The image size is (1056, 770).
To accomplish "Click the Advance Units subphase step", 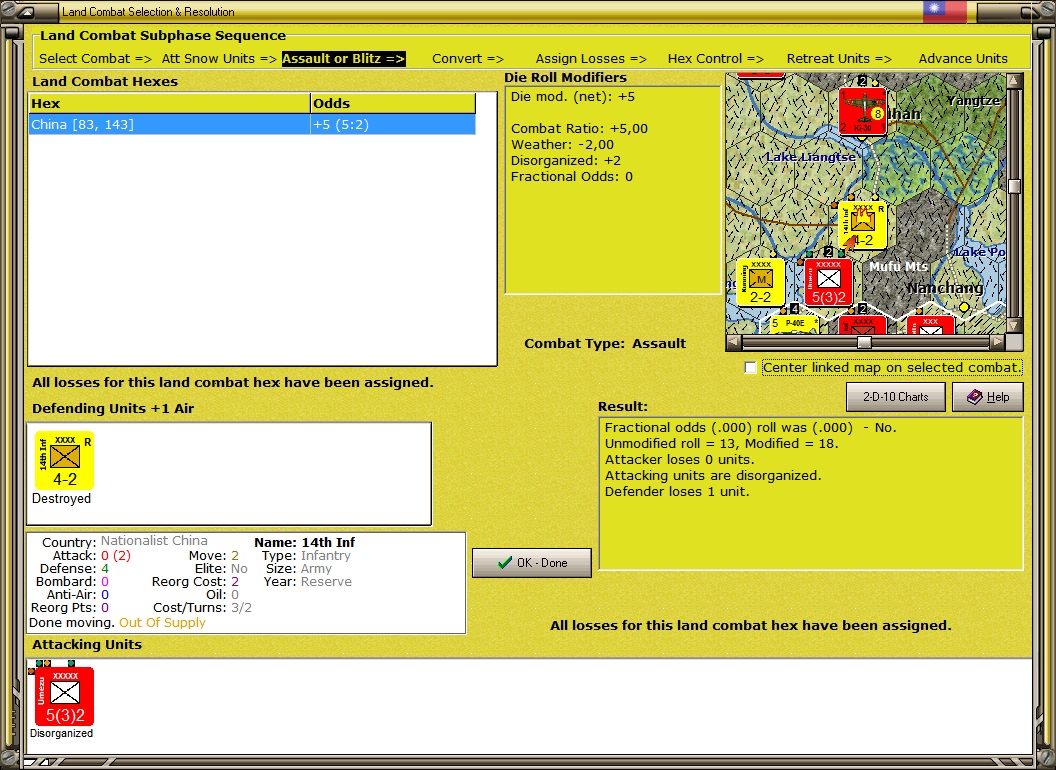I will point(963,59).
